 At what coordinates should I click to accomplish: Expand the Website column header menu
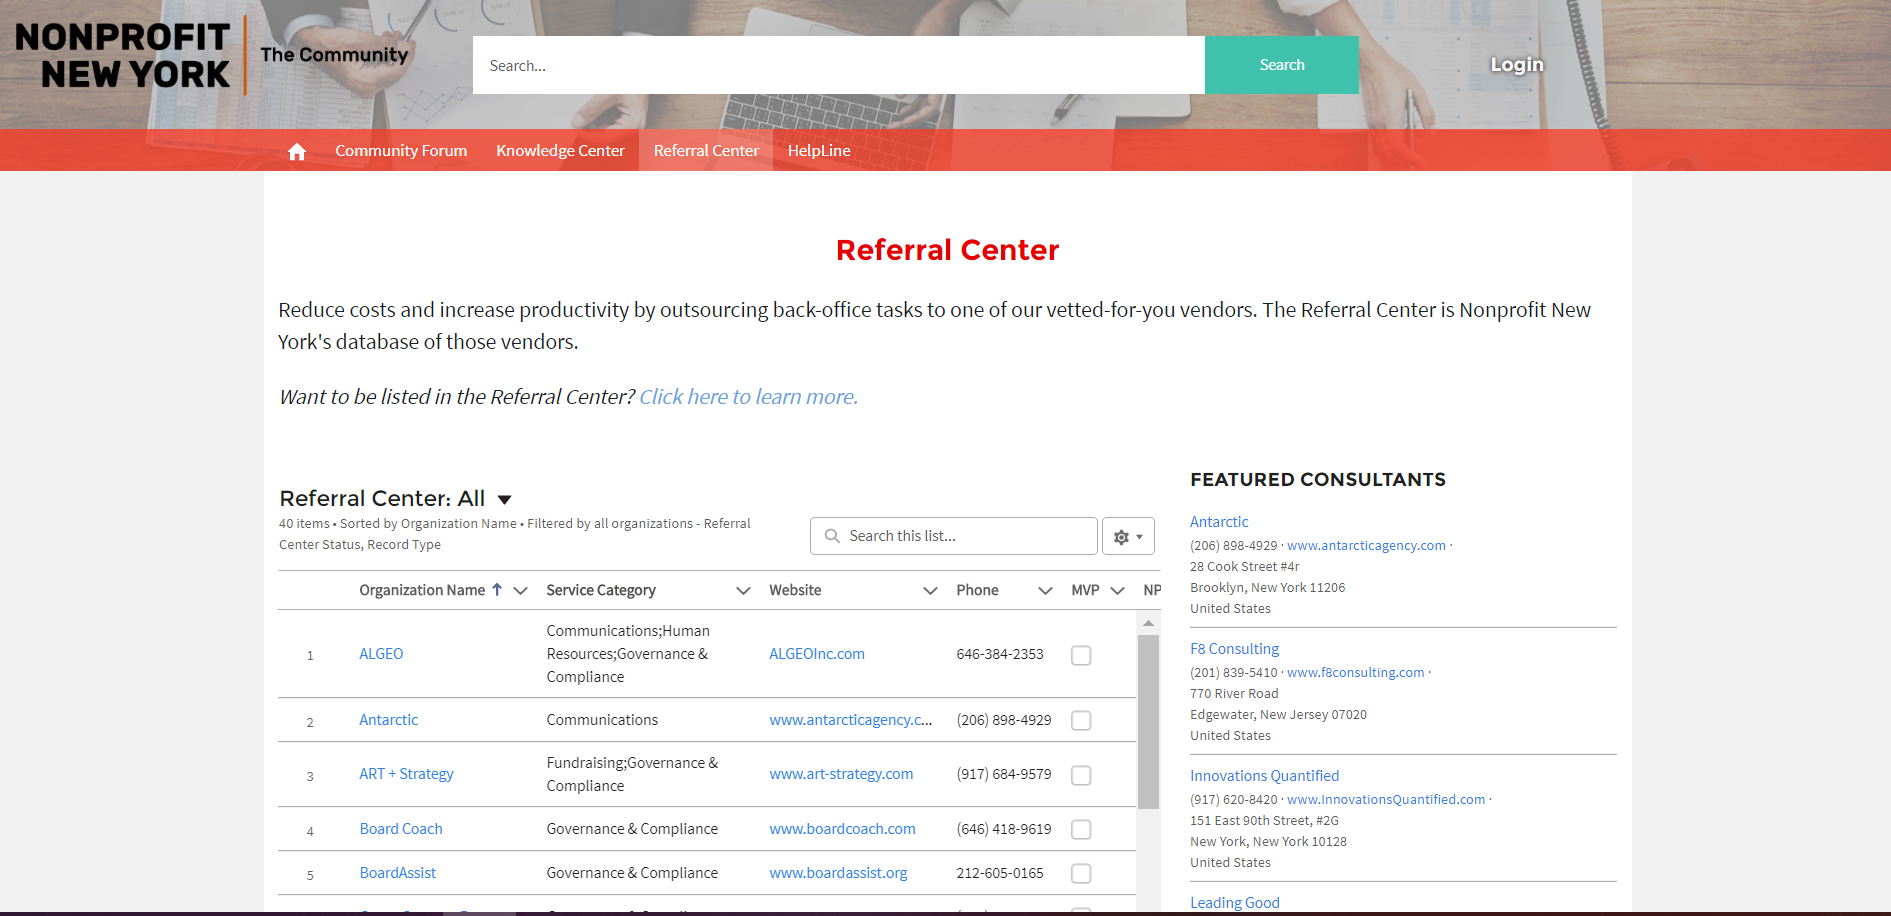point(928,590)
